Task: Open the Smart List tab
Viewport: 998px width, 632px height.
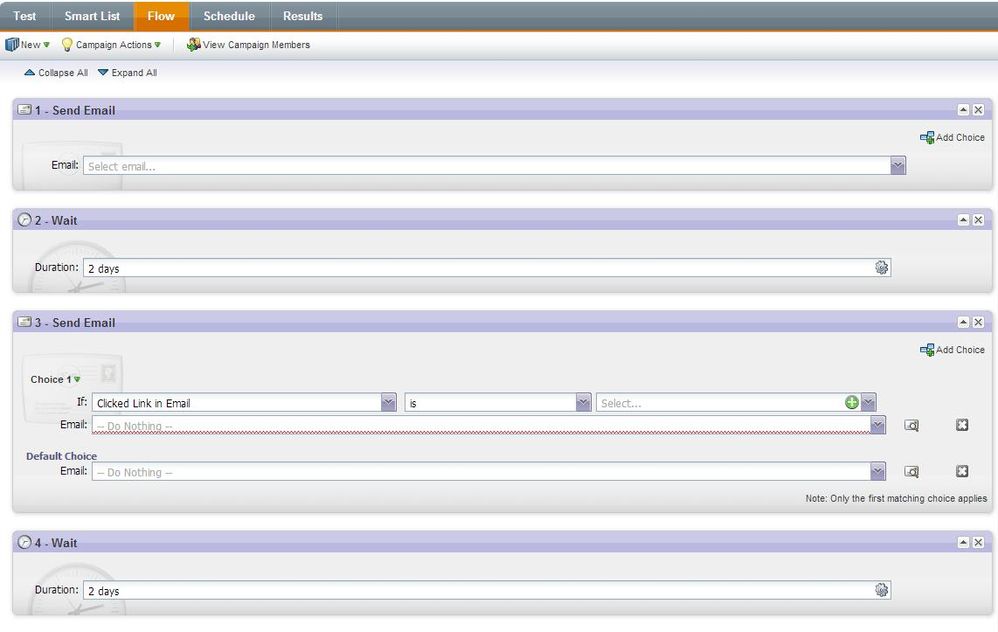Action: (x=92, y=16)
